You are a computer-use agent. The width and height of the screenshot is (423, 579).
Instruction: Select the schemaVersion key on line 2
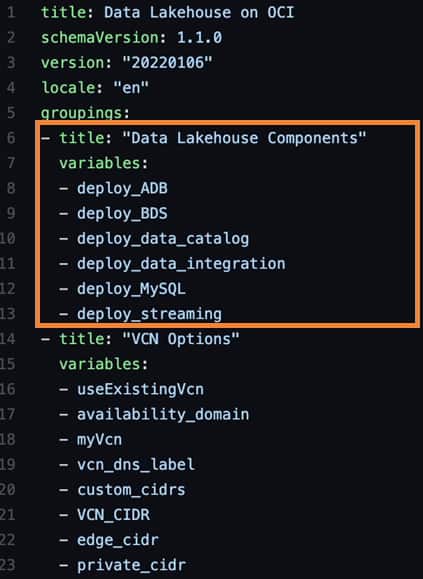(100, 38)
